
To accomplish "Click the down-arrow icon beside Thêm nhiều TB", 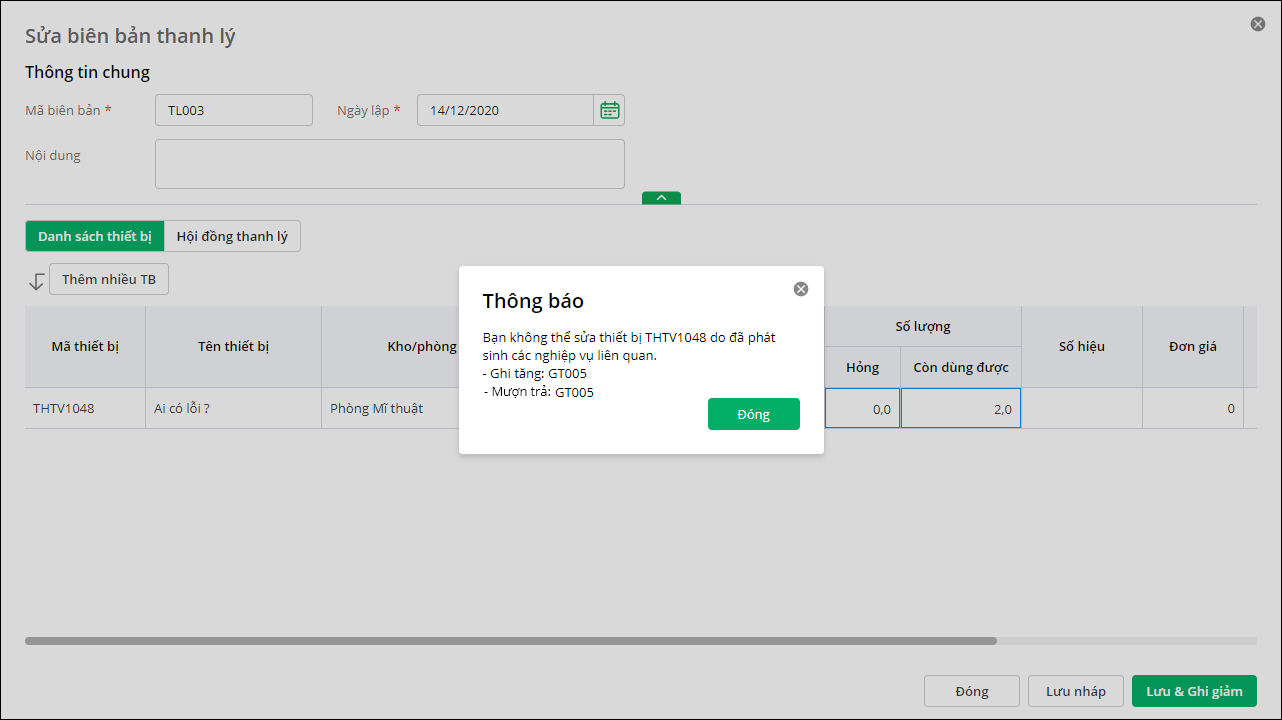I will coord(37,281).
